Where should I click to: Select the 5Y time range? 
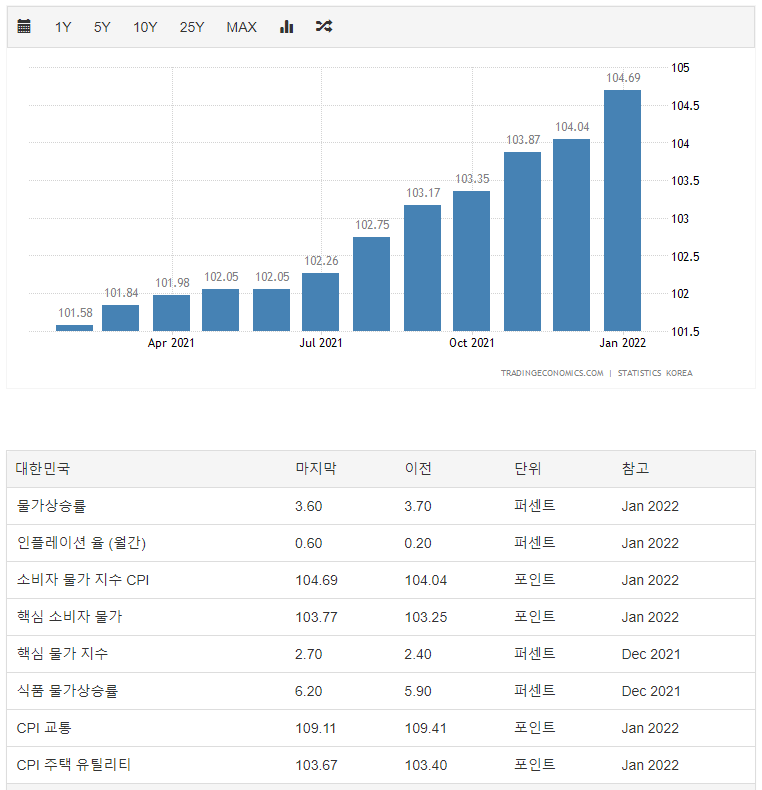102,27
